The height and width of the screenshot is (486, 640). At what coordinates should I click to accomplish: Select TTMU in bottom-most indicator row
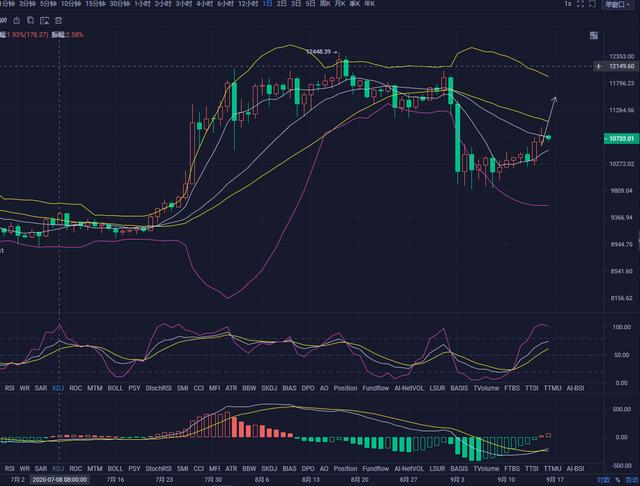click(553, 468)
